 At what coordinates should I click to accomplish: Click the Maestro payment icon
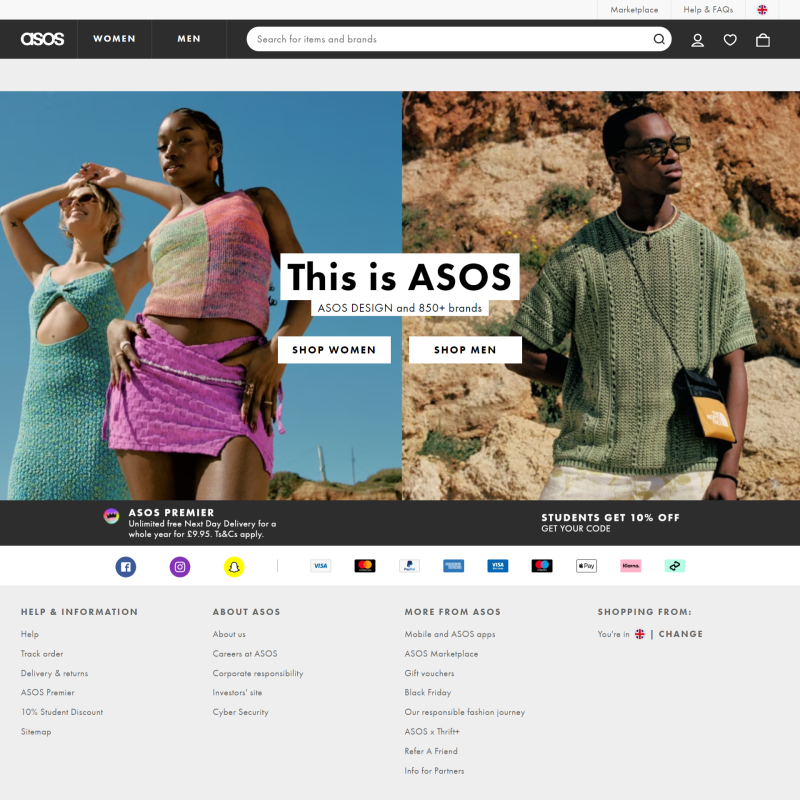542,566
